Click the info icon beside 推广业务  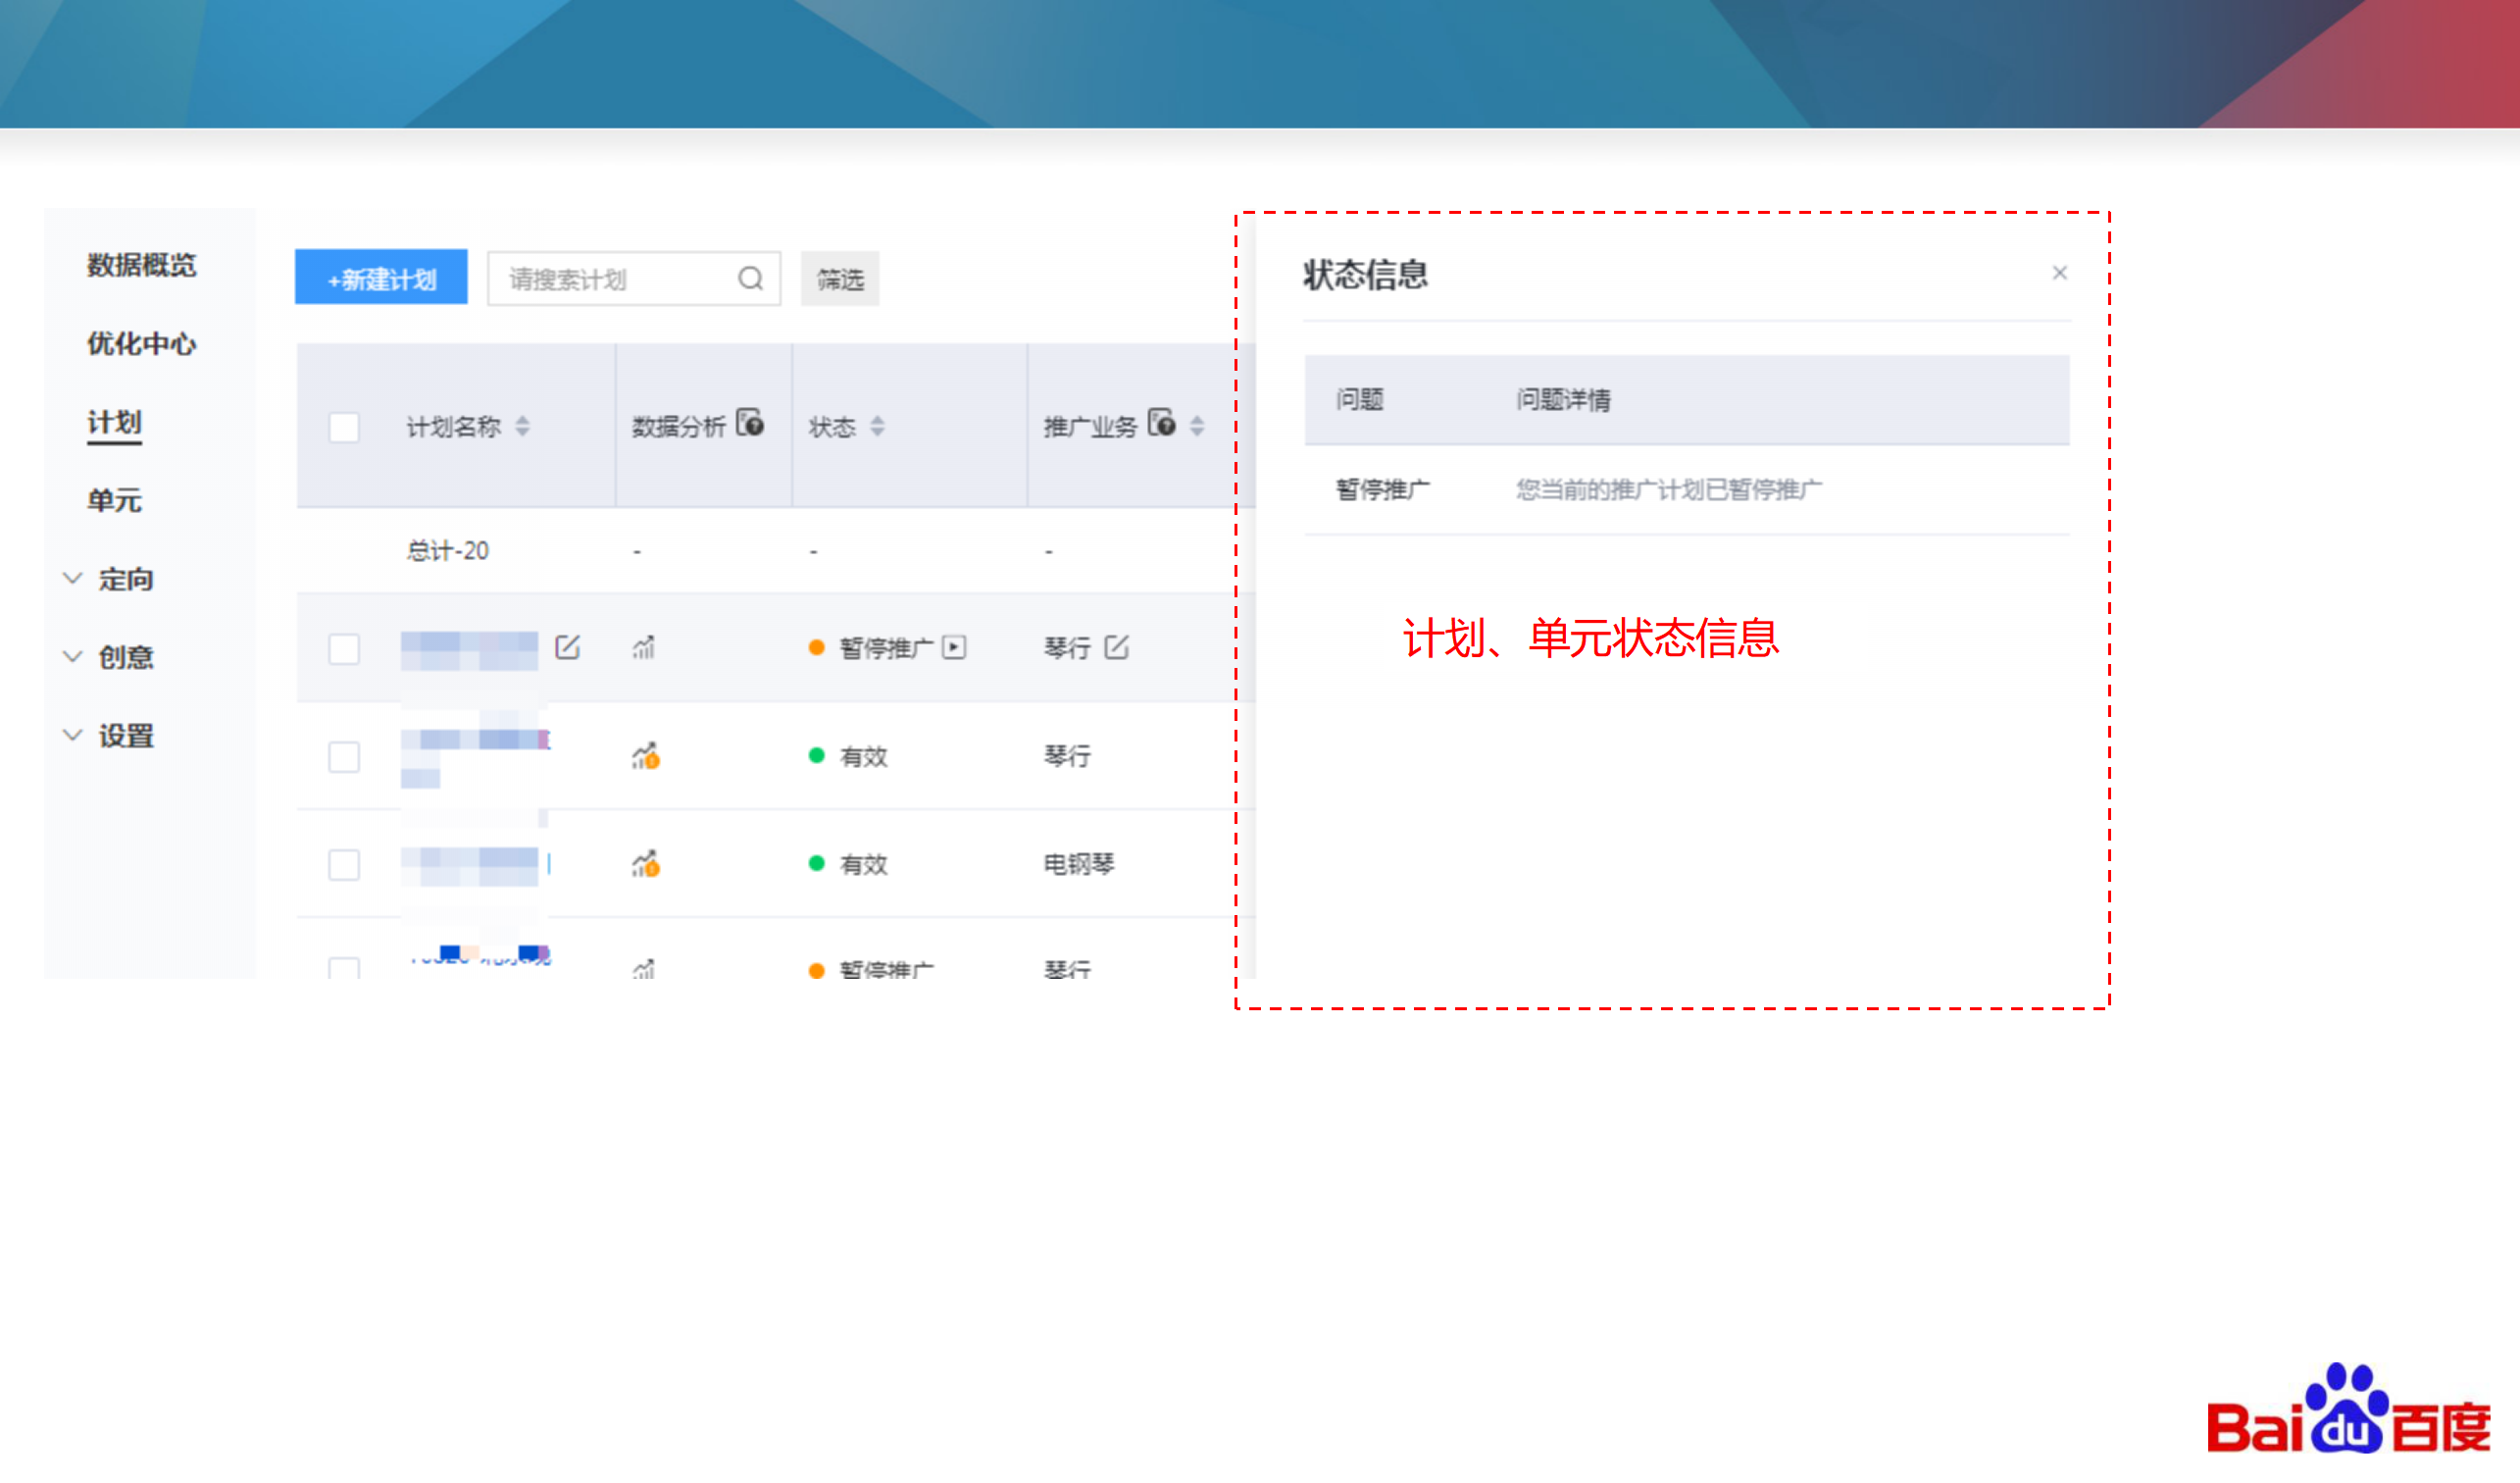point(1162,423)
